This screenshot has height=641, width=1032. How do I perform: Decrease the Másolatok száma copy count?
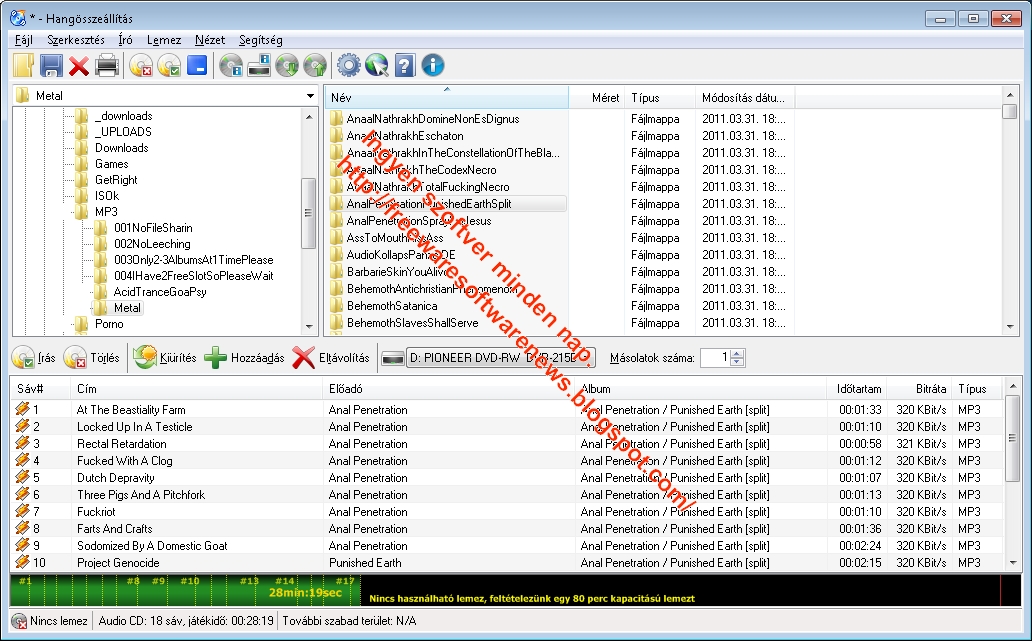click(738, 362)
